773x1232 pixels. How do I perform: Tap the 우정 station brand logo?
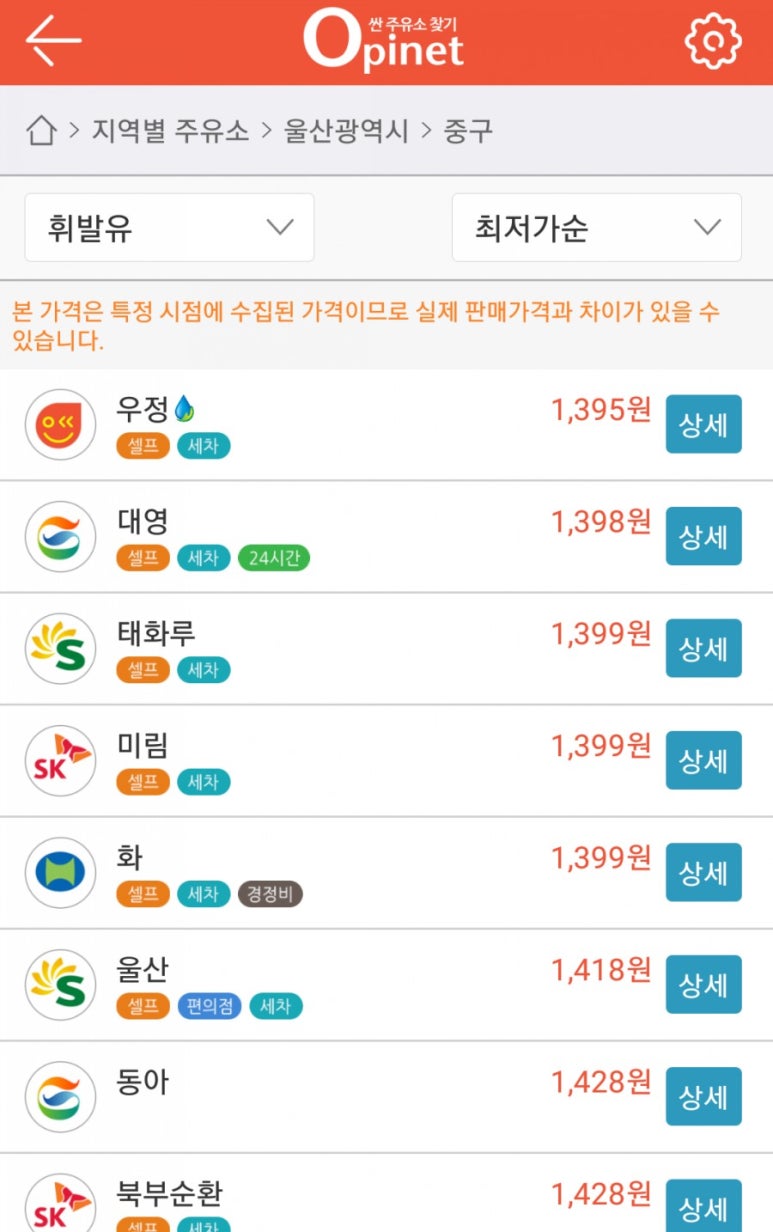pos(60,425)
